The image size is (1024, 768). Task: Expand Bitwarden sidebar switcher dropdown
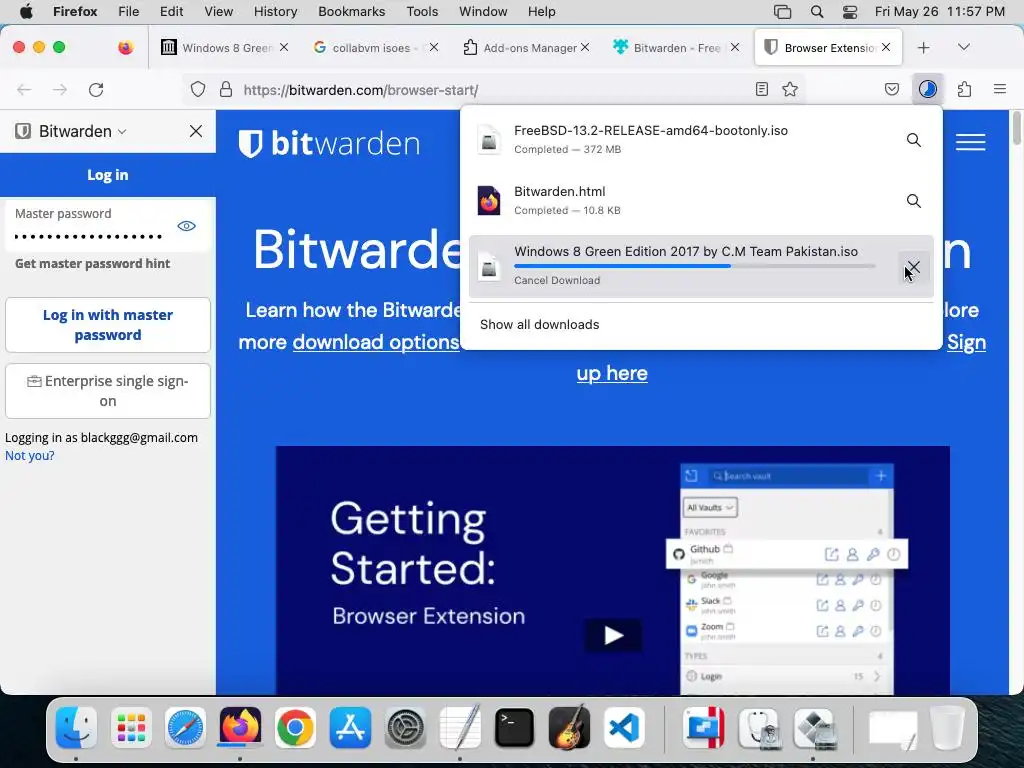[x=122, y=131]
